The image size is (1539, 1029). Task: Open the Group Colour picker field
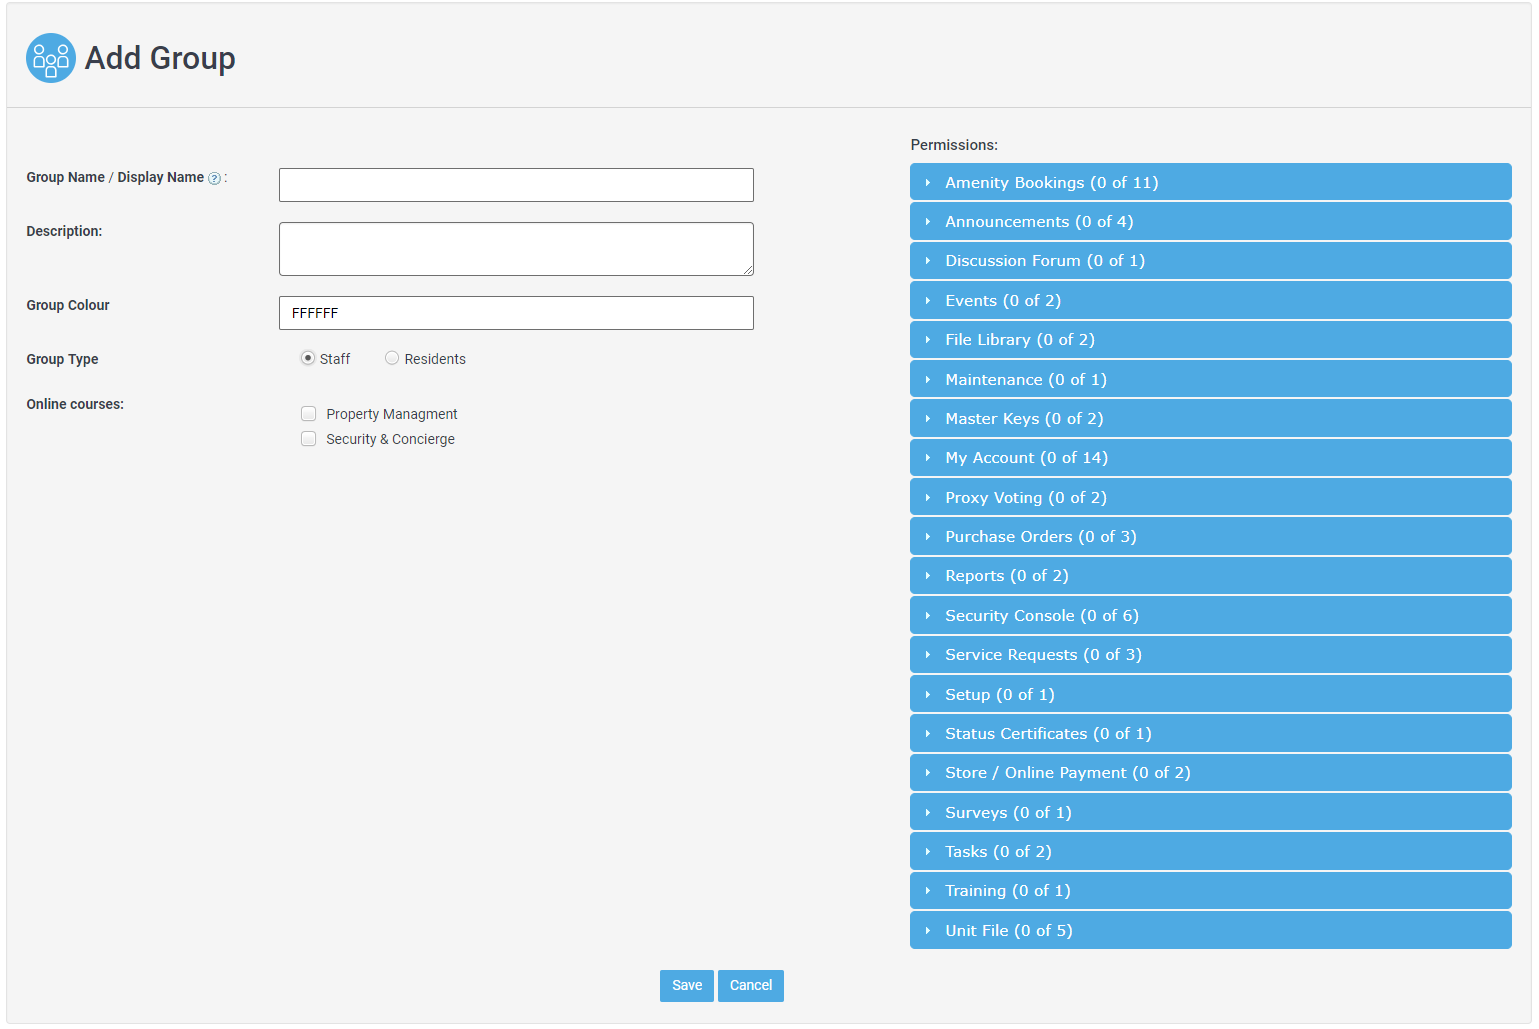[516, 313]
